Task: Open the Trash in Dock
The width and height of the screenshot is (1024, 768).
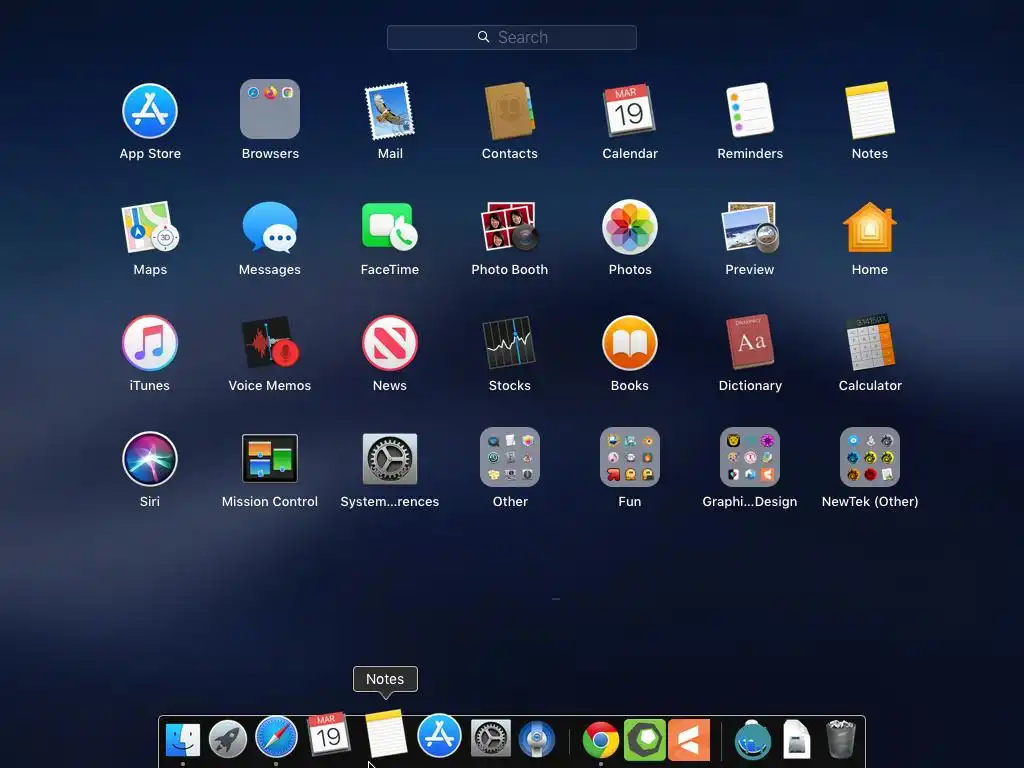Action: click(840, 739)
